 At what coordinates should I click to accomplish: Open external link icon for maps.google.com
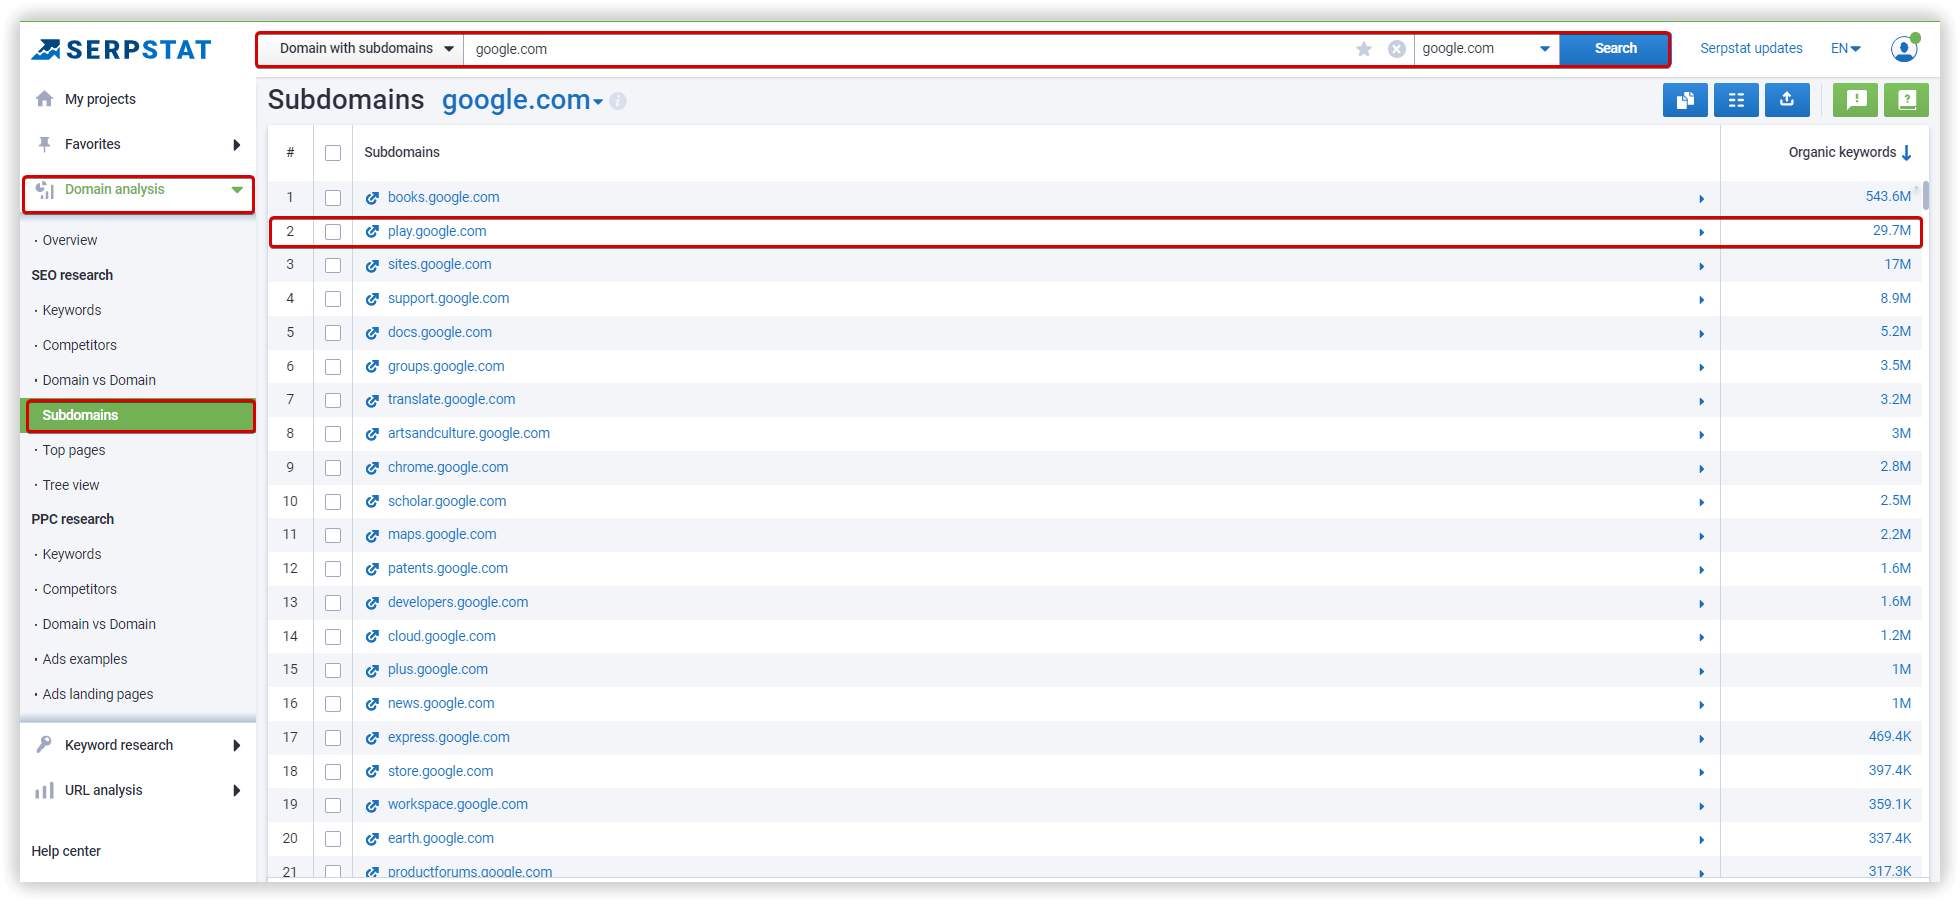(x=372, y=535)
